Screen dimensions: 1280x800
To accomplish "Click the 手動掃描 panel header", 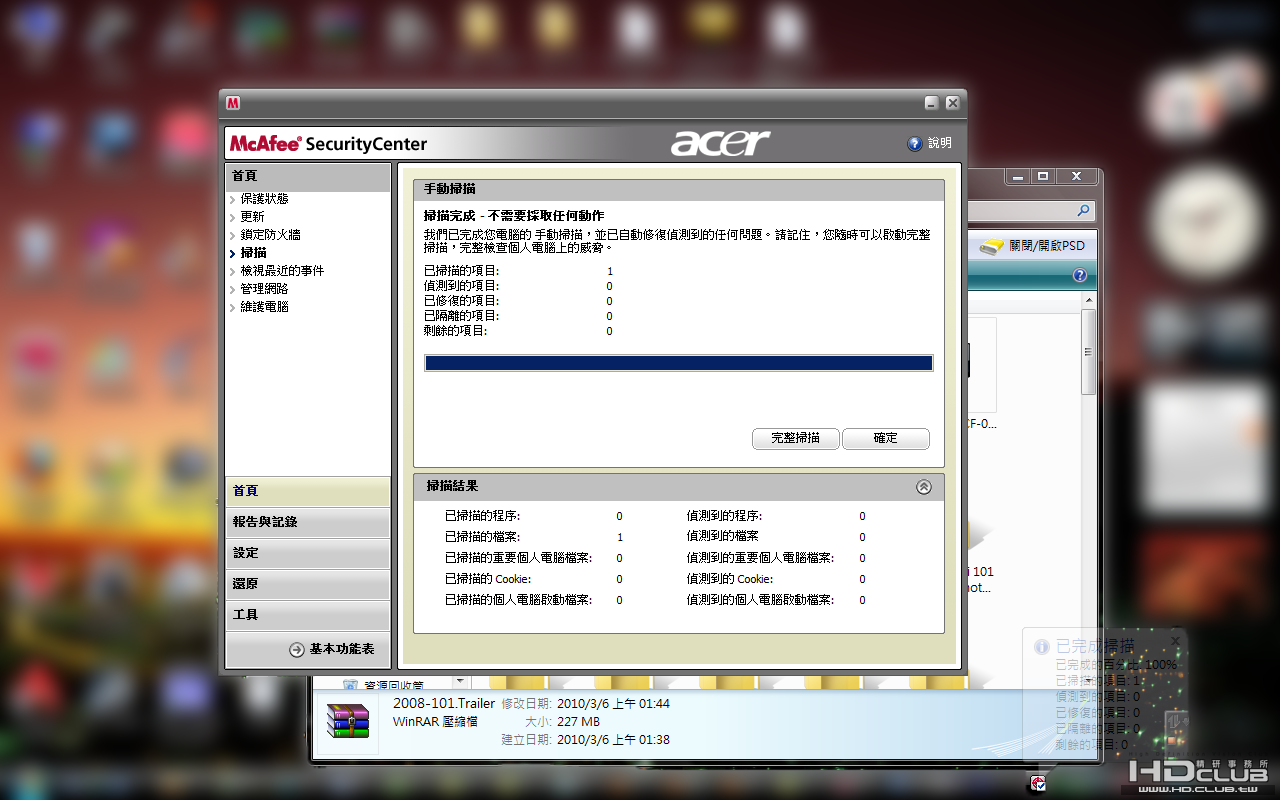I will pos(679,189).
